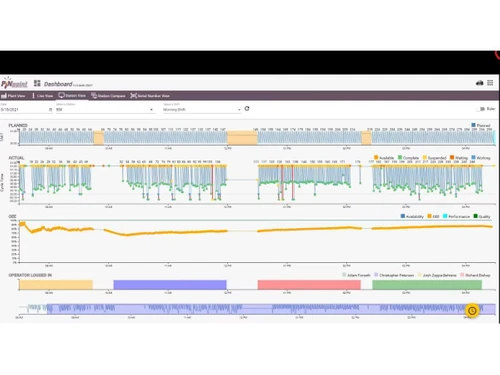Viewport: 500px width, 375px height.
Task: Click the PLANNED chart title
Action: (18, 125)
